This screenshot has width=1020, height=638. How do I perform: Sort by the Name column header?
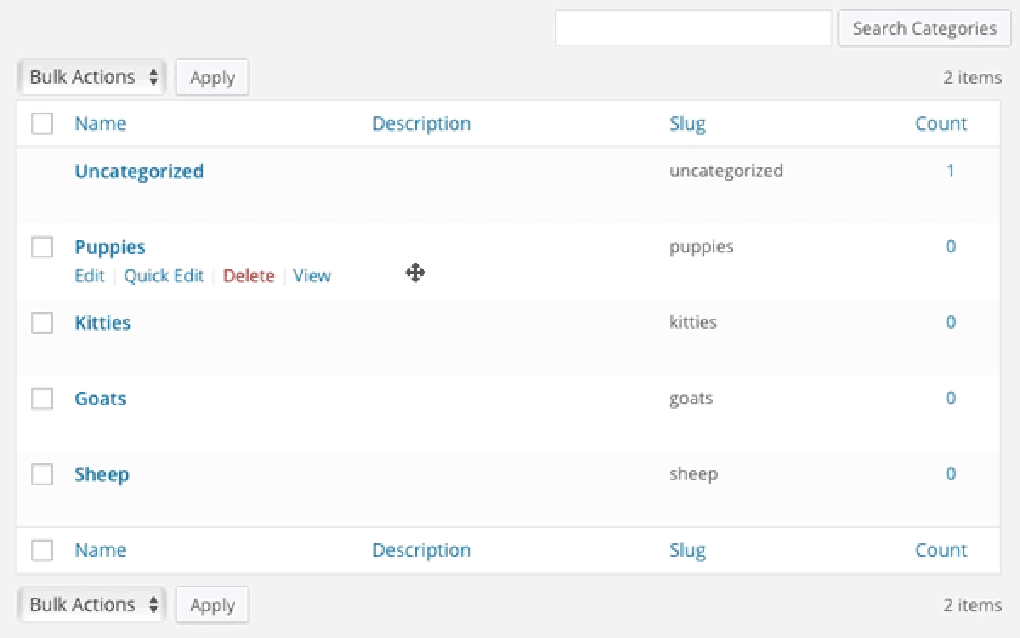tap(100, 124)
